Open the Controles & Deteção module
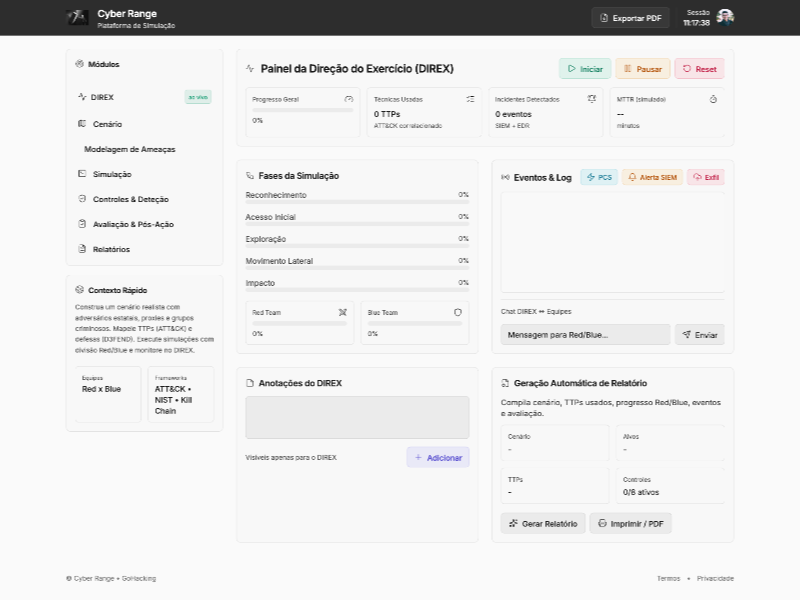Image resolution: width=800 pixels, height=600 pixels. 131,199
